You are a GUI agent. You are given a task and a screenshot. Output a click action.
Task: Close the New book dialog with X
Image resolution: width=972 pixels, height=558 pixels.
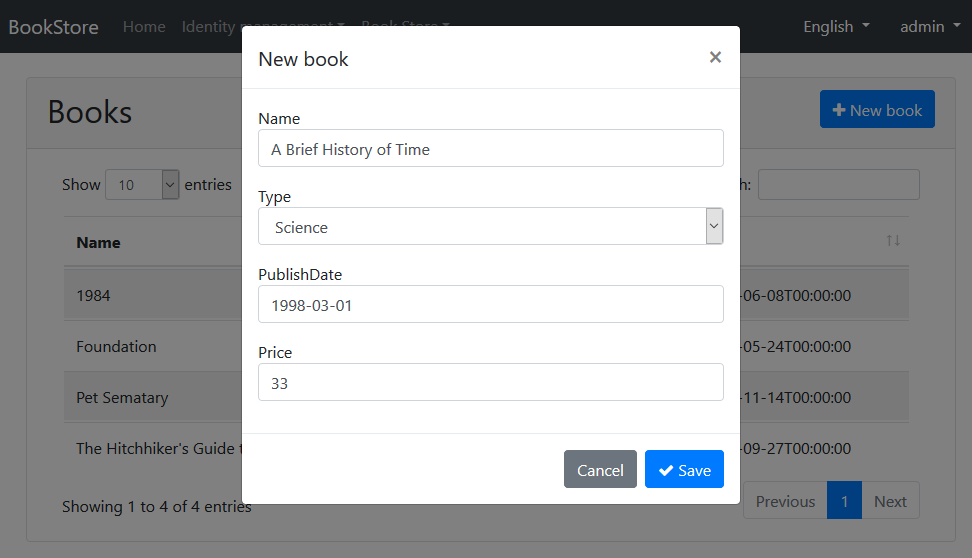click(x=715, y=58)
